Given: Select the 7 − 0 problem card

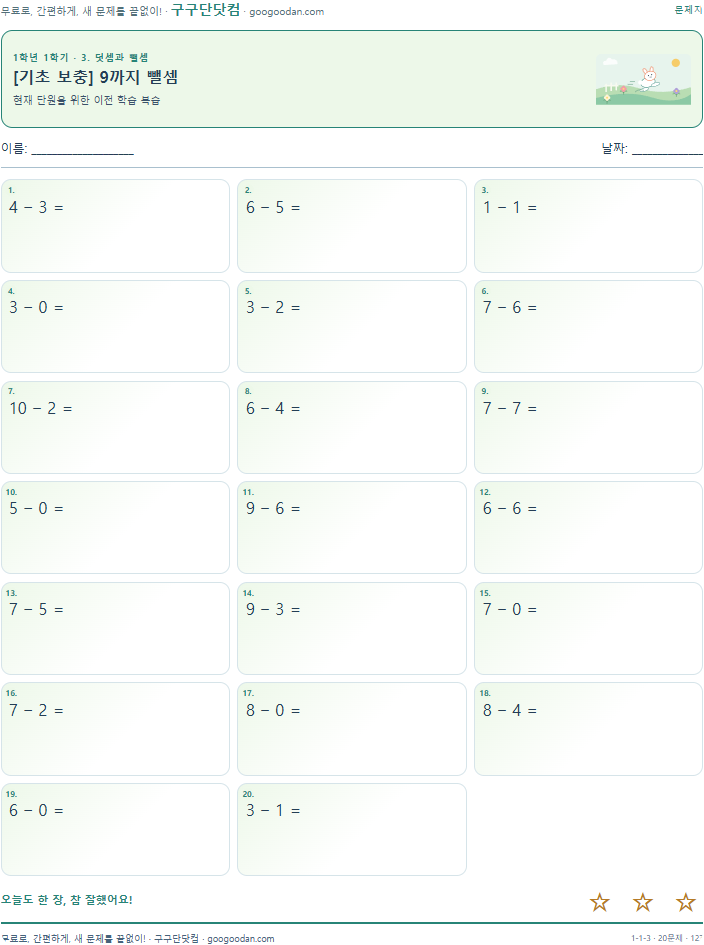Looking at the screenshot, I should pyautogui.click(x=588, y=629).
